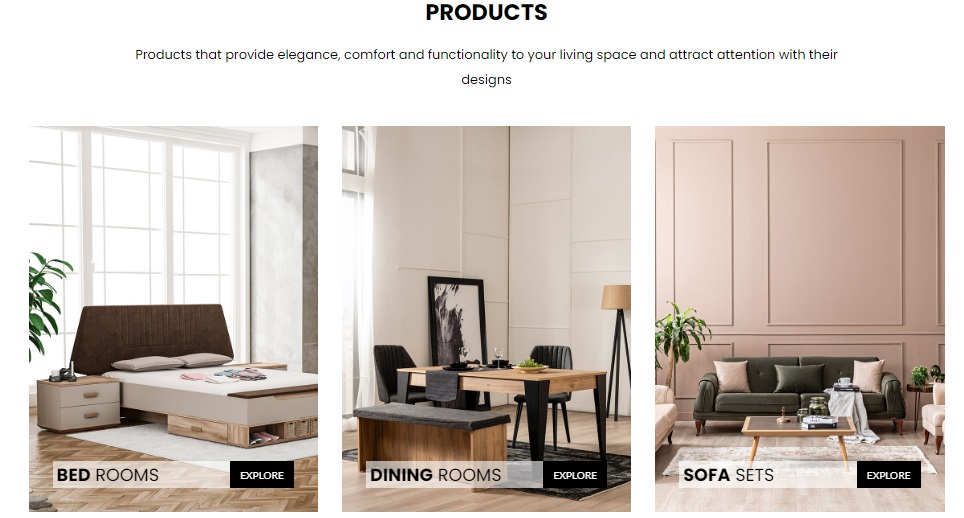Open the sofa photo's pink paneled wall
The height and width of the screenshot is (518, 964).
click(799, 233)
